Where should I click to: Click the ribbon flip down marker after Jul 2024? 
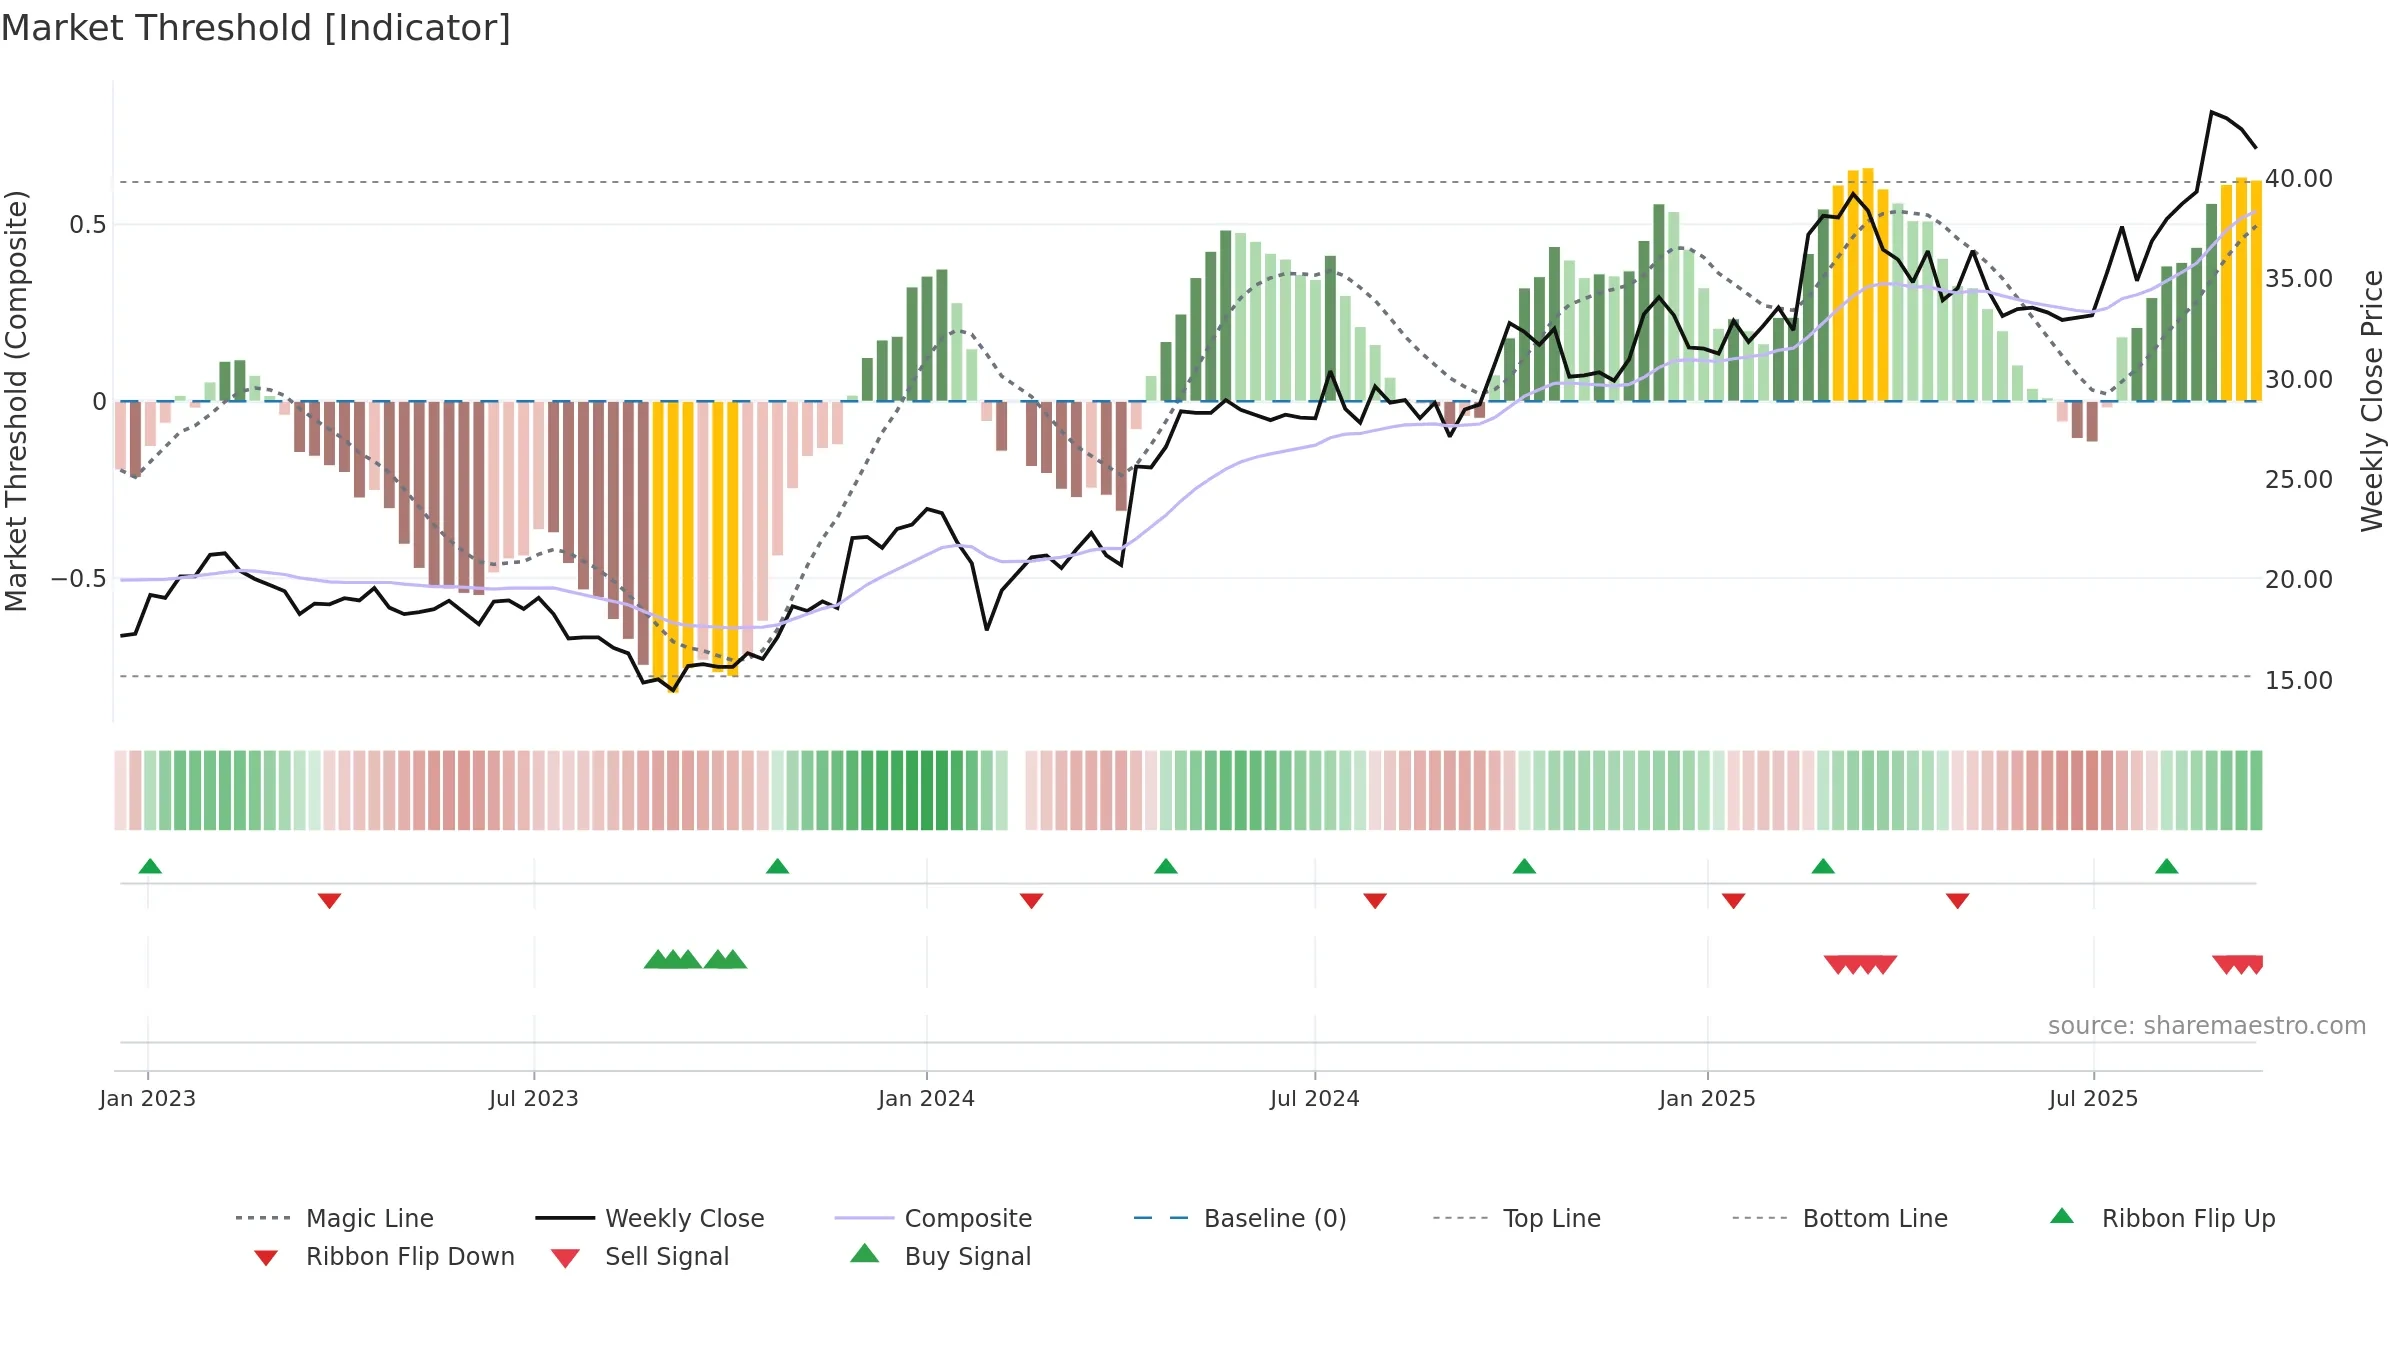1375,900
